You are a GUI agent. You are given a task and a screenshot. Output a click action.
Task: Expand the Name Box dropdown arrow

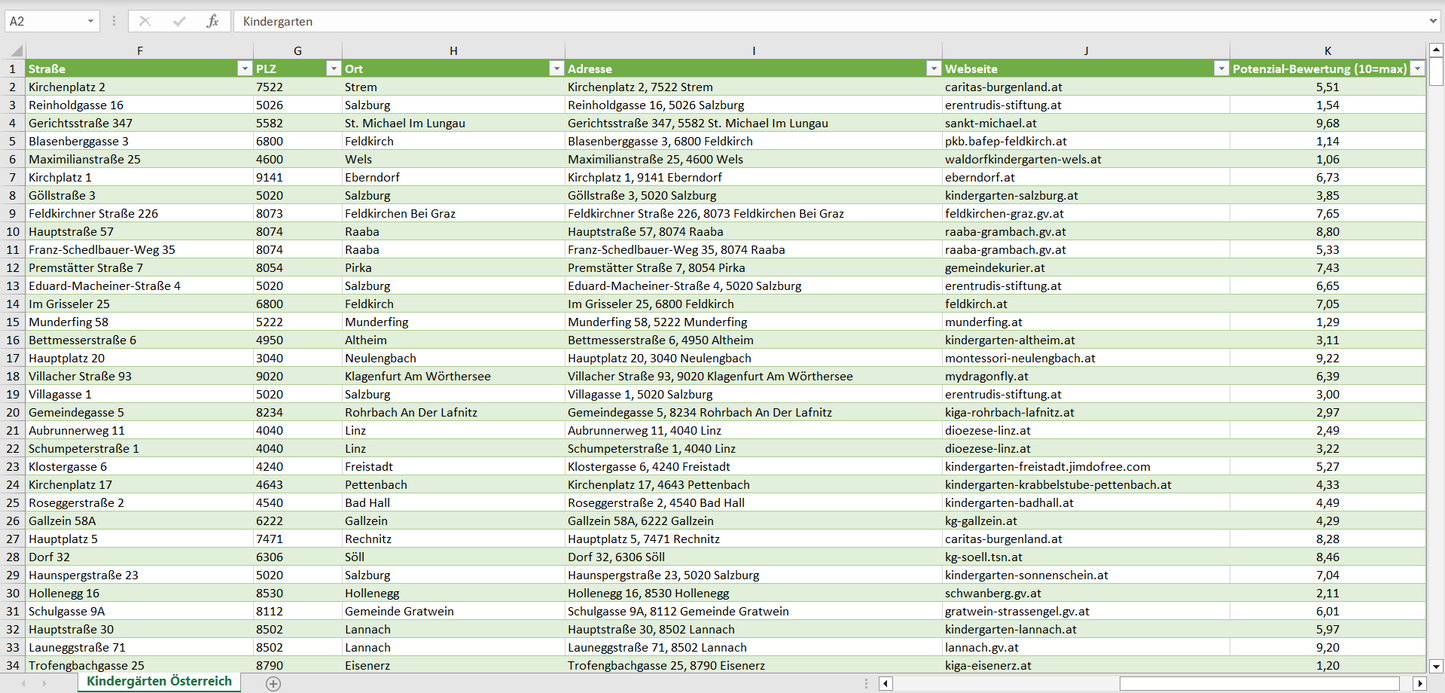[x=91, y=21]
